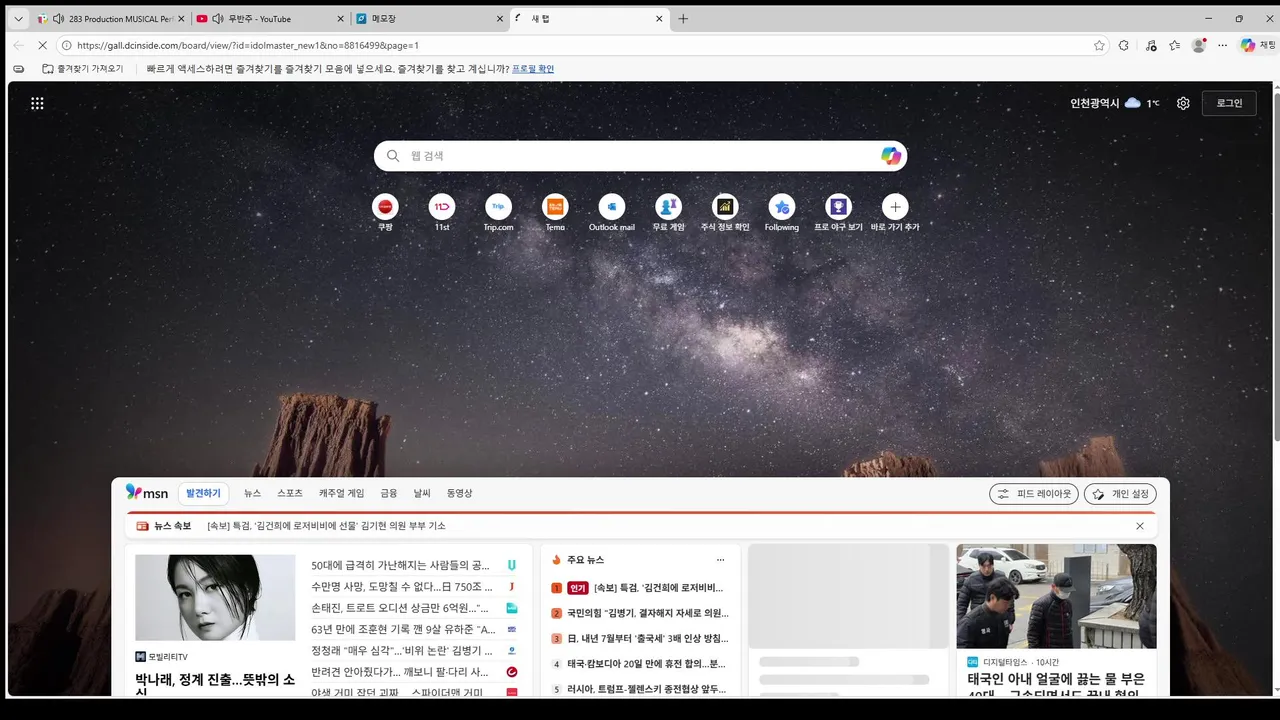Open headline '63년 만에 조훈현 기록 깬 9살 유하준'
1280x720 pixels.
(403, 630)
